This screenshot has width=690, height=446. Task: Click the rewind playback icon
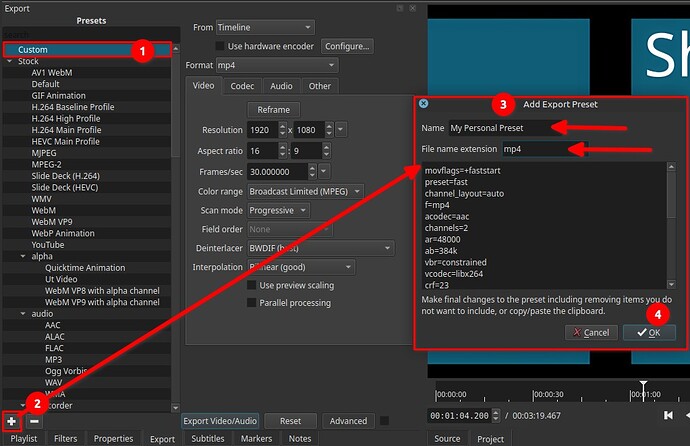click(x=686, y=415)
